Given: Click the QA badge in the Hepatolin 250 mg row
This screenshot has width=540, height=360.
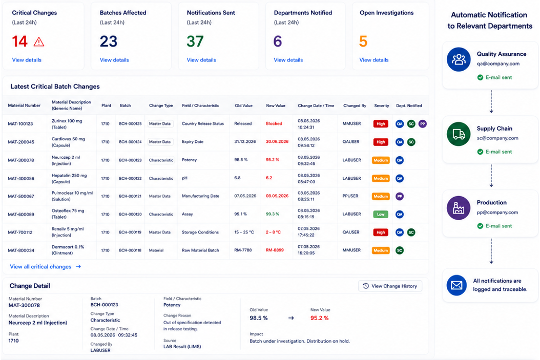Looking at the screenshot, I should click(399, 178).
